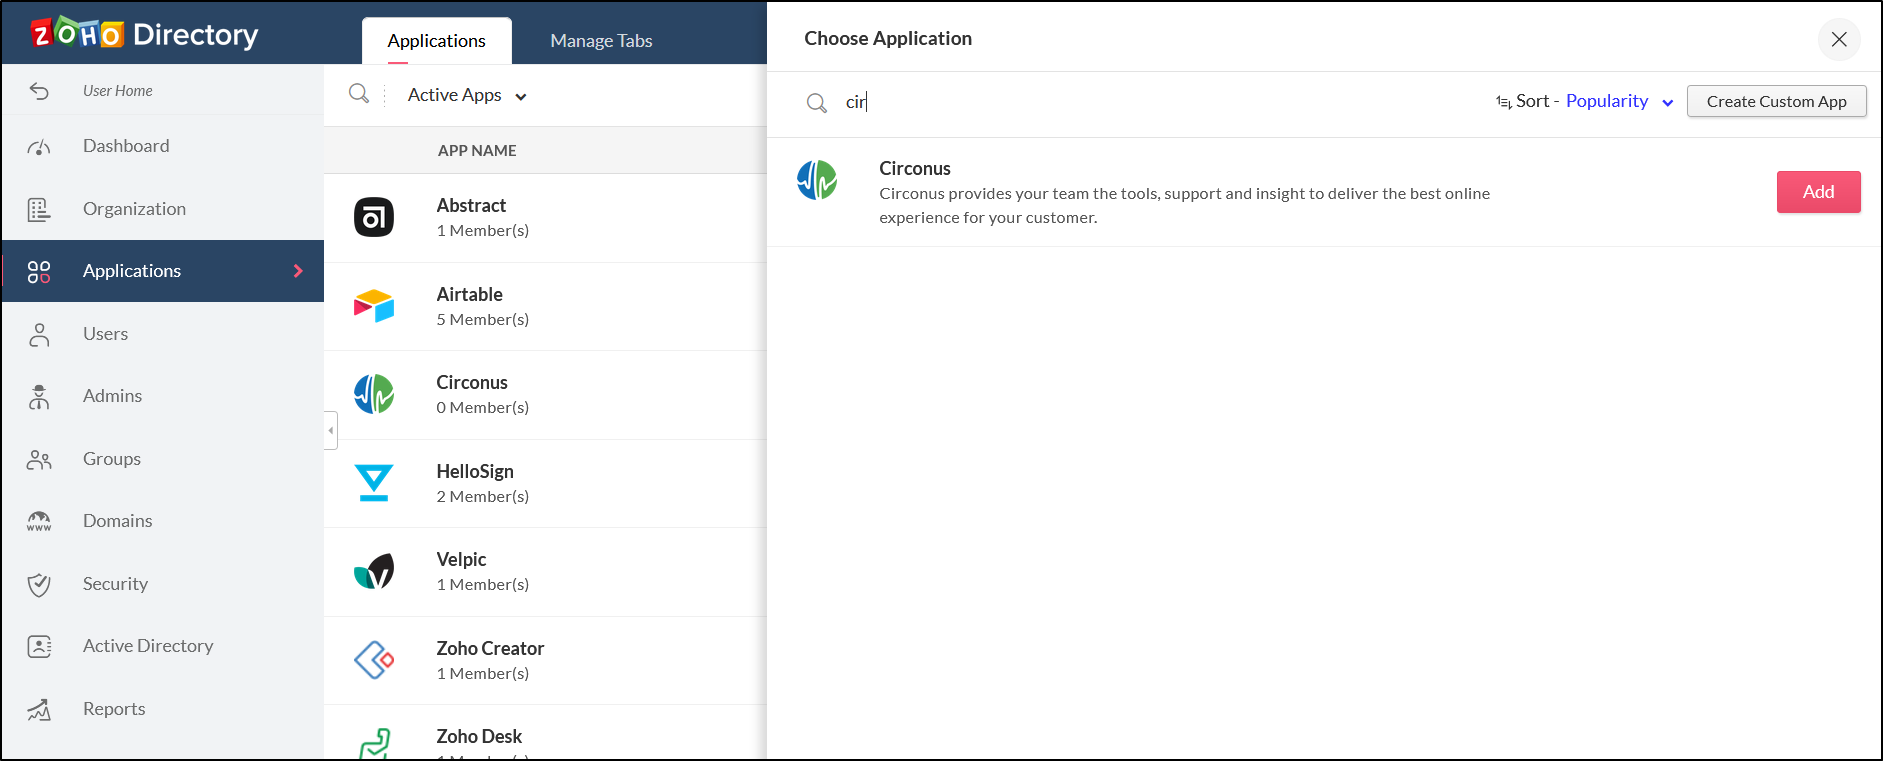
Task: Click the Reports chart icon
Action: pyautogui.click(x=39, y=710)
